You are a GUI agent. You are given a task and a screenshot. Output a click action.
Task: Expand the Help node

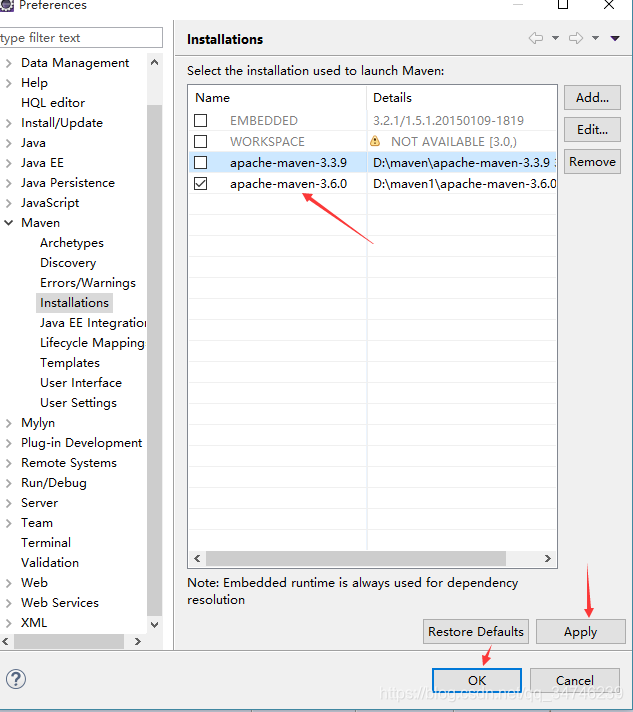click(x=9, y=83)
